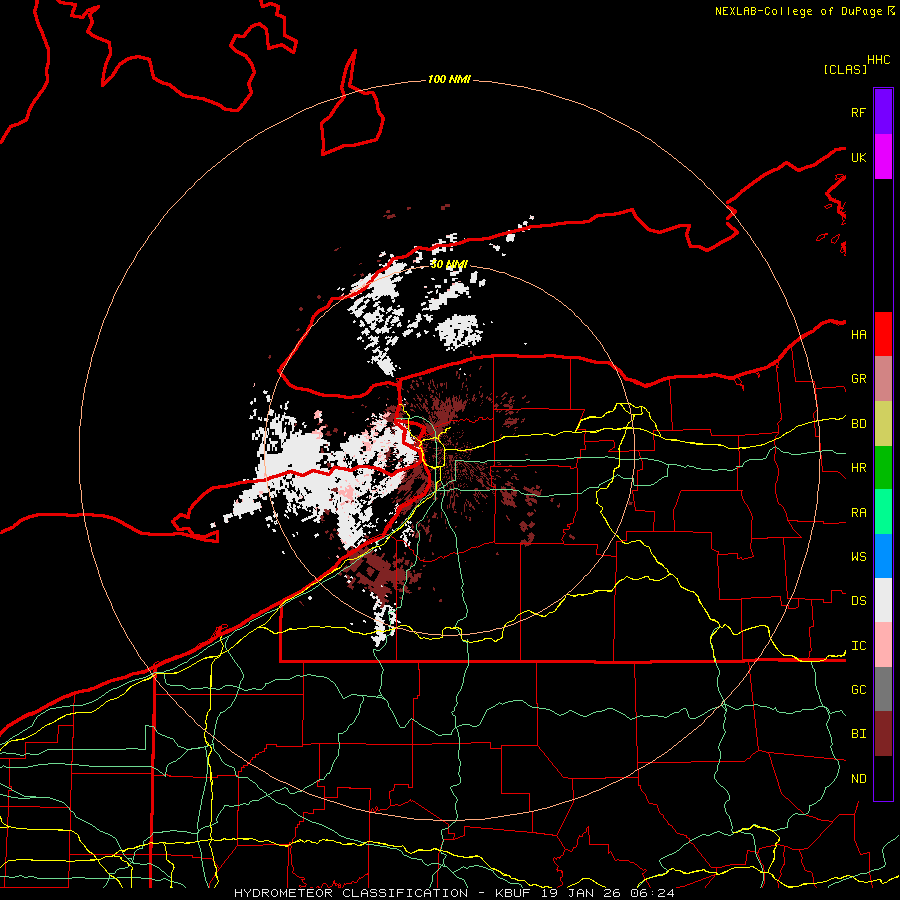
Task: Click the HA legend label
Action: pos(858,335)
